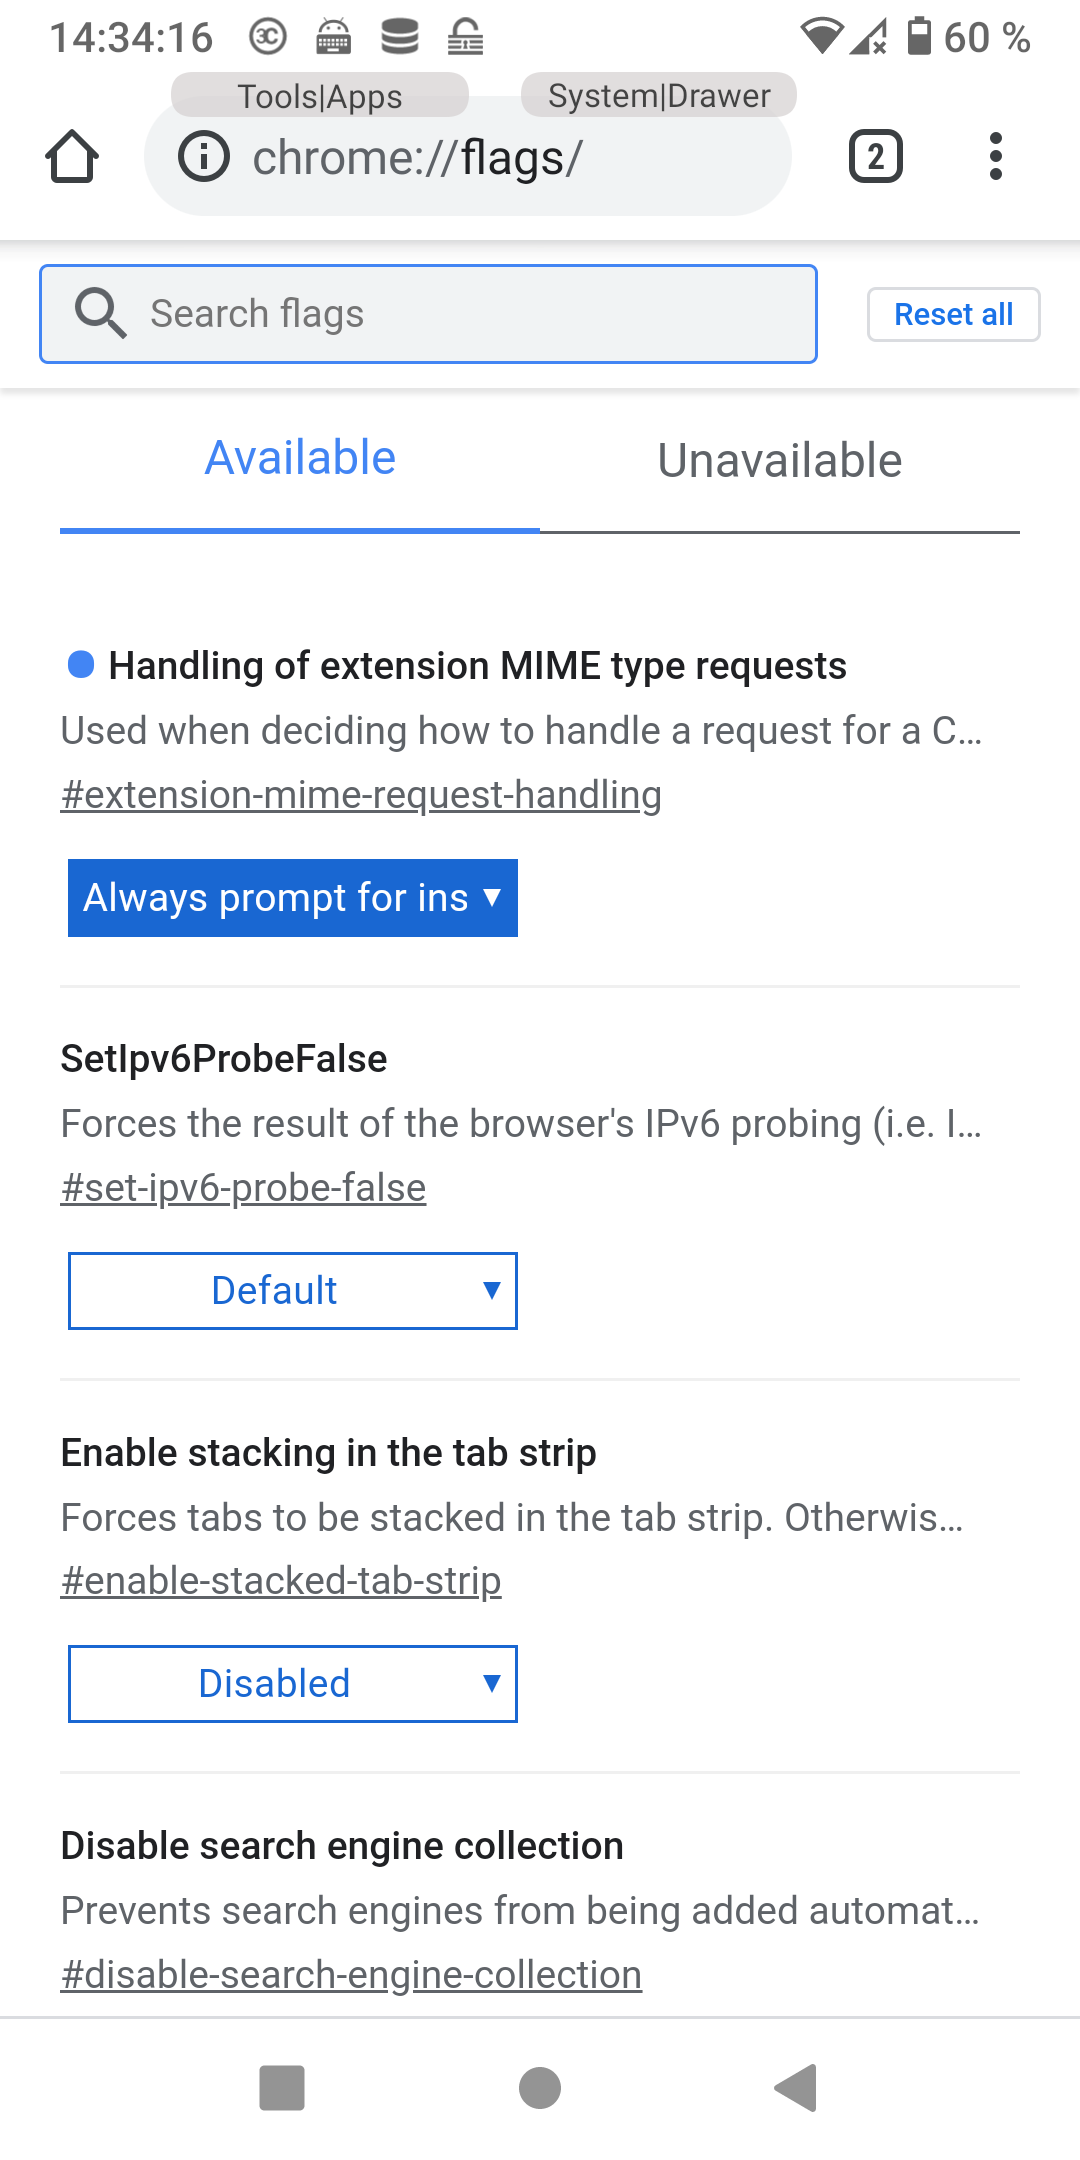Screen dimensions: 1080x2160
Task: Open the #extension-mime-request-handling link
Action: coord(361,795)
